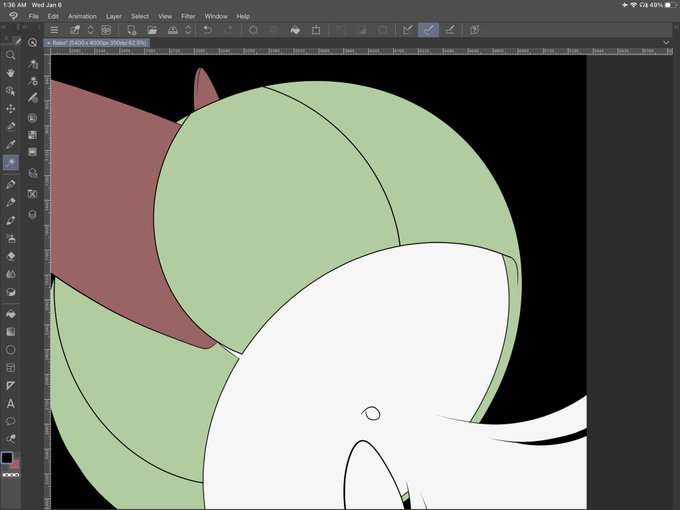Screen dimensions: 680x510
Task: Select the Correct line tool
Action: [x=10, y=439]
